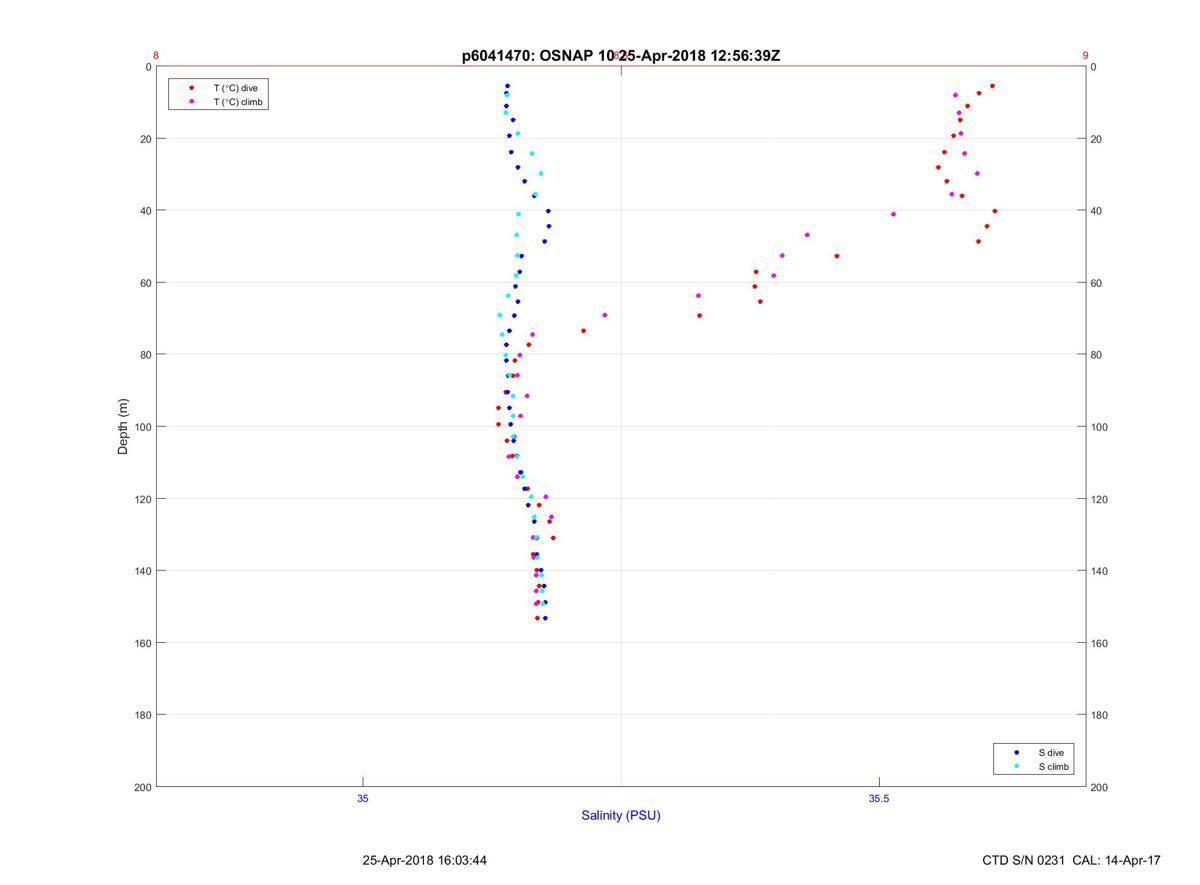Viewport: 1200px width, 885px height.
Task: Click the magenta marker beside 'T (°C) climb'
Action: pyautogui.click(x=191, y=102)
